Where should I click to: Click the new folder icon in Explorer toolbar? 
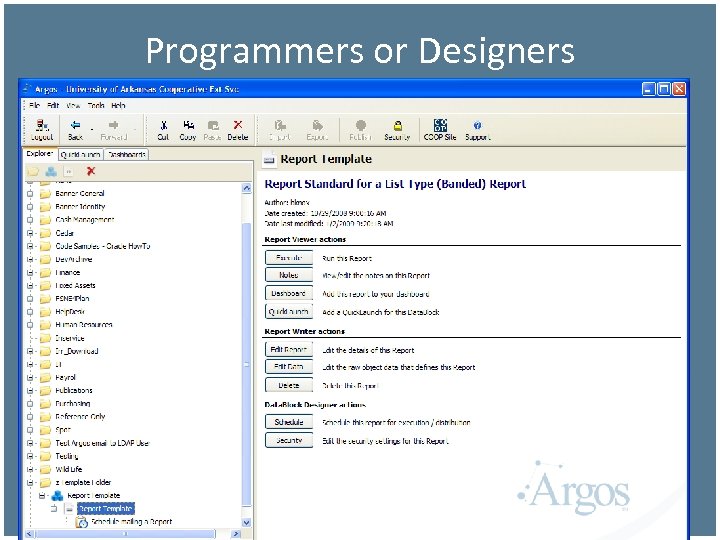tap(33, 172)
